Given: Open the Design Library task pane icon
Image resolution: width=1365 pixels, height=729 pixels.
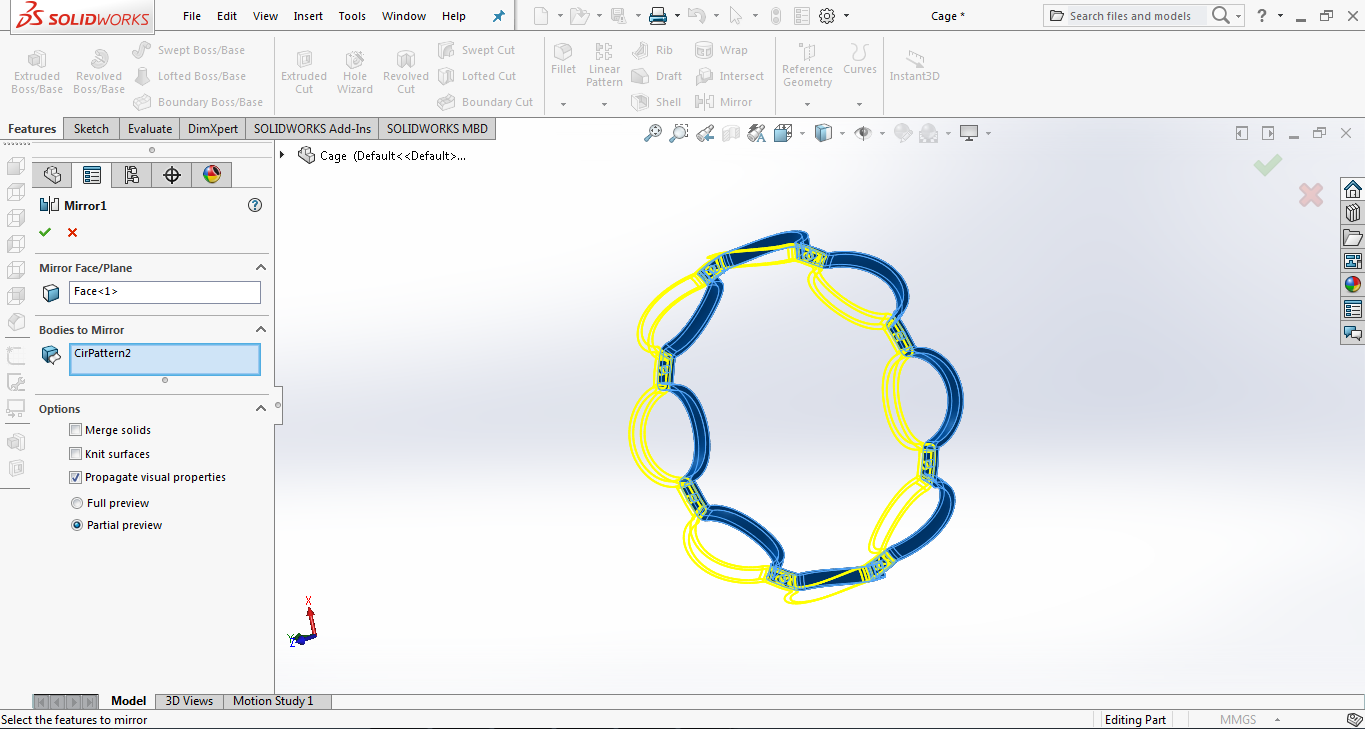Looking at the screenshot, I should click(x=1353, y=213).
